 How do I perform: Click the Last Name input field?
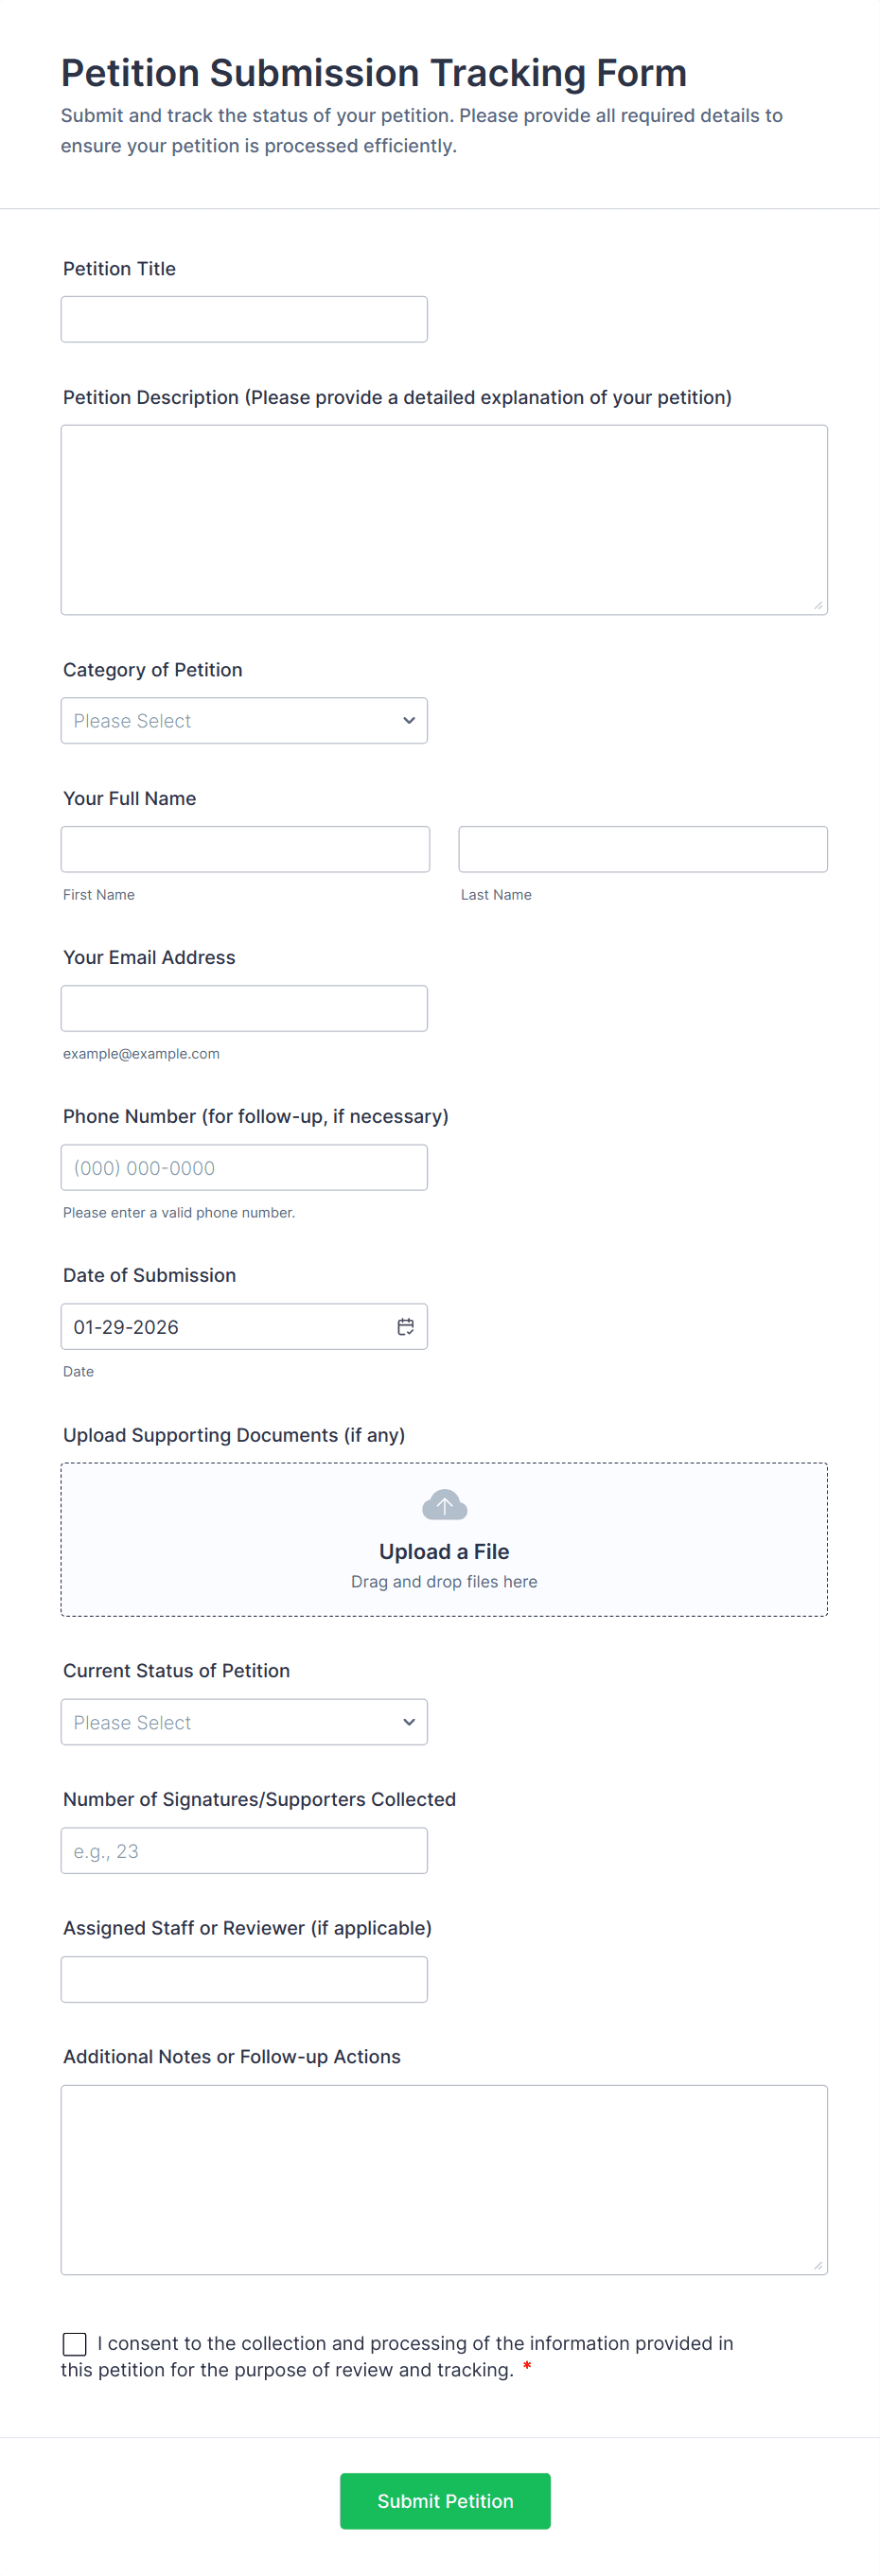pyautogui.click(x=643, y=849)
